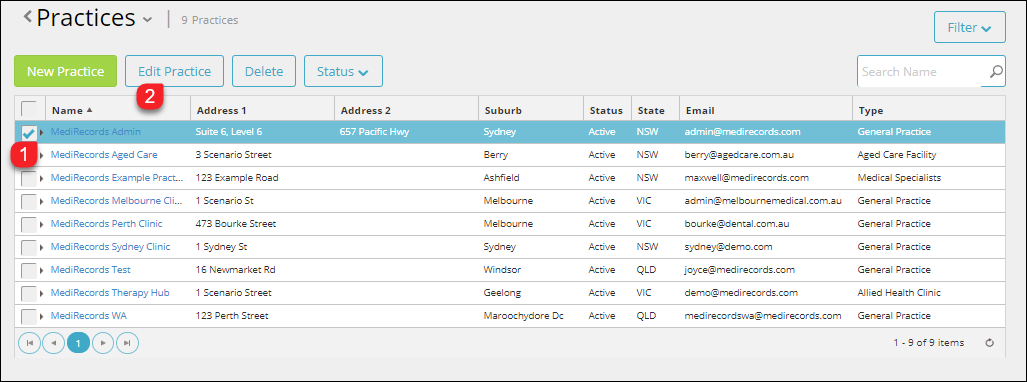Jump to last page of results
The width and height of the screenshot is (1027, 382).
(128, 343)
